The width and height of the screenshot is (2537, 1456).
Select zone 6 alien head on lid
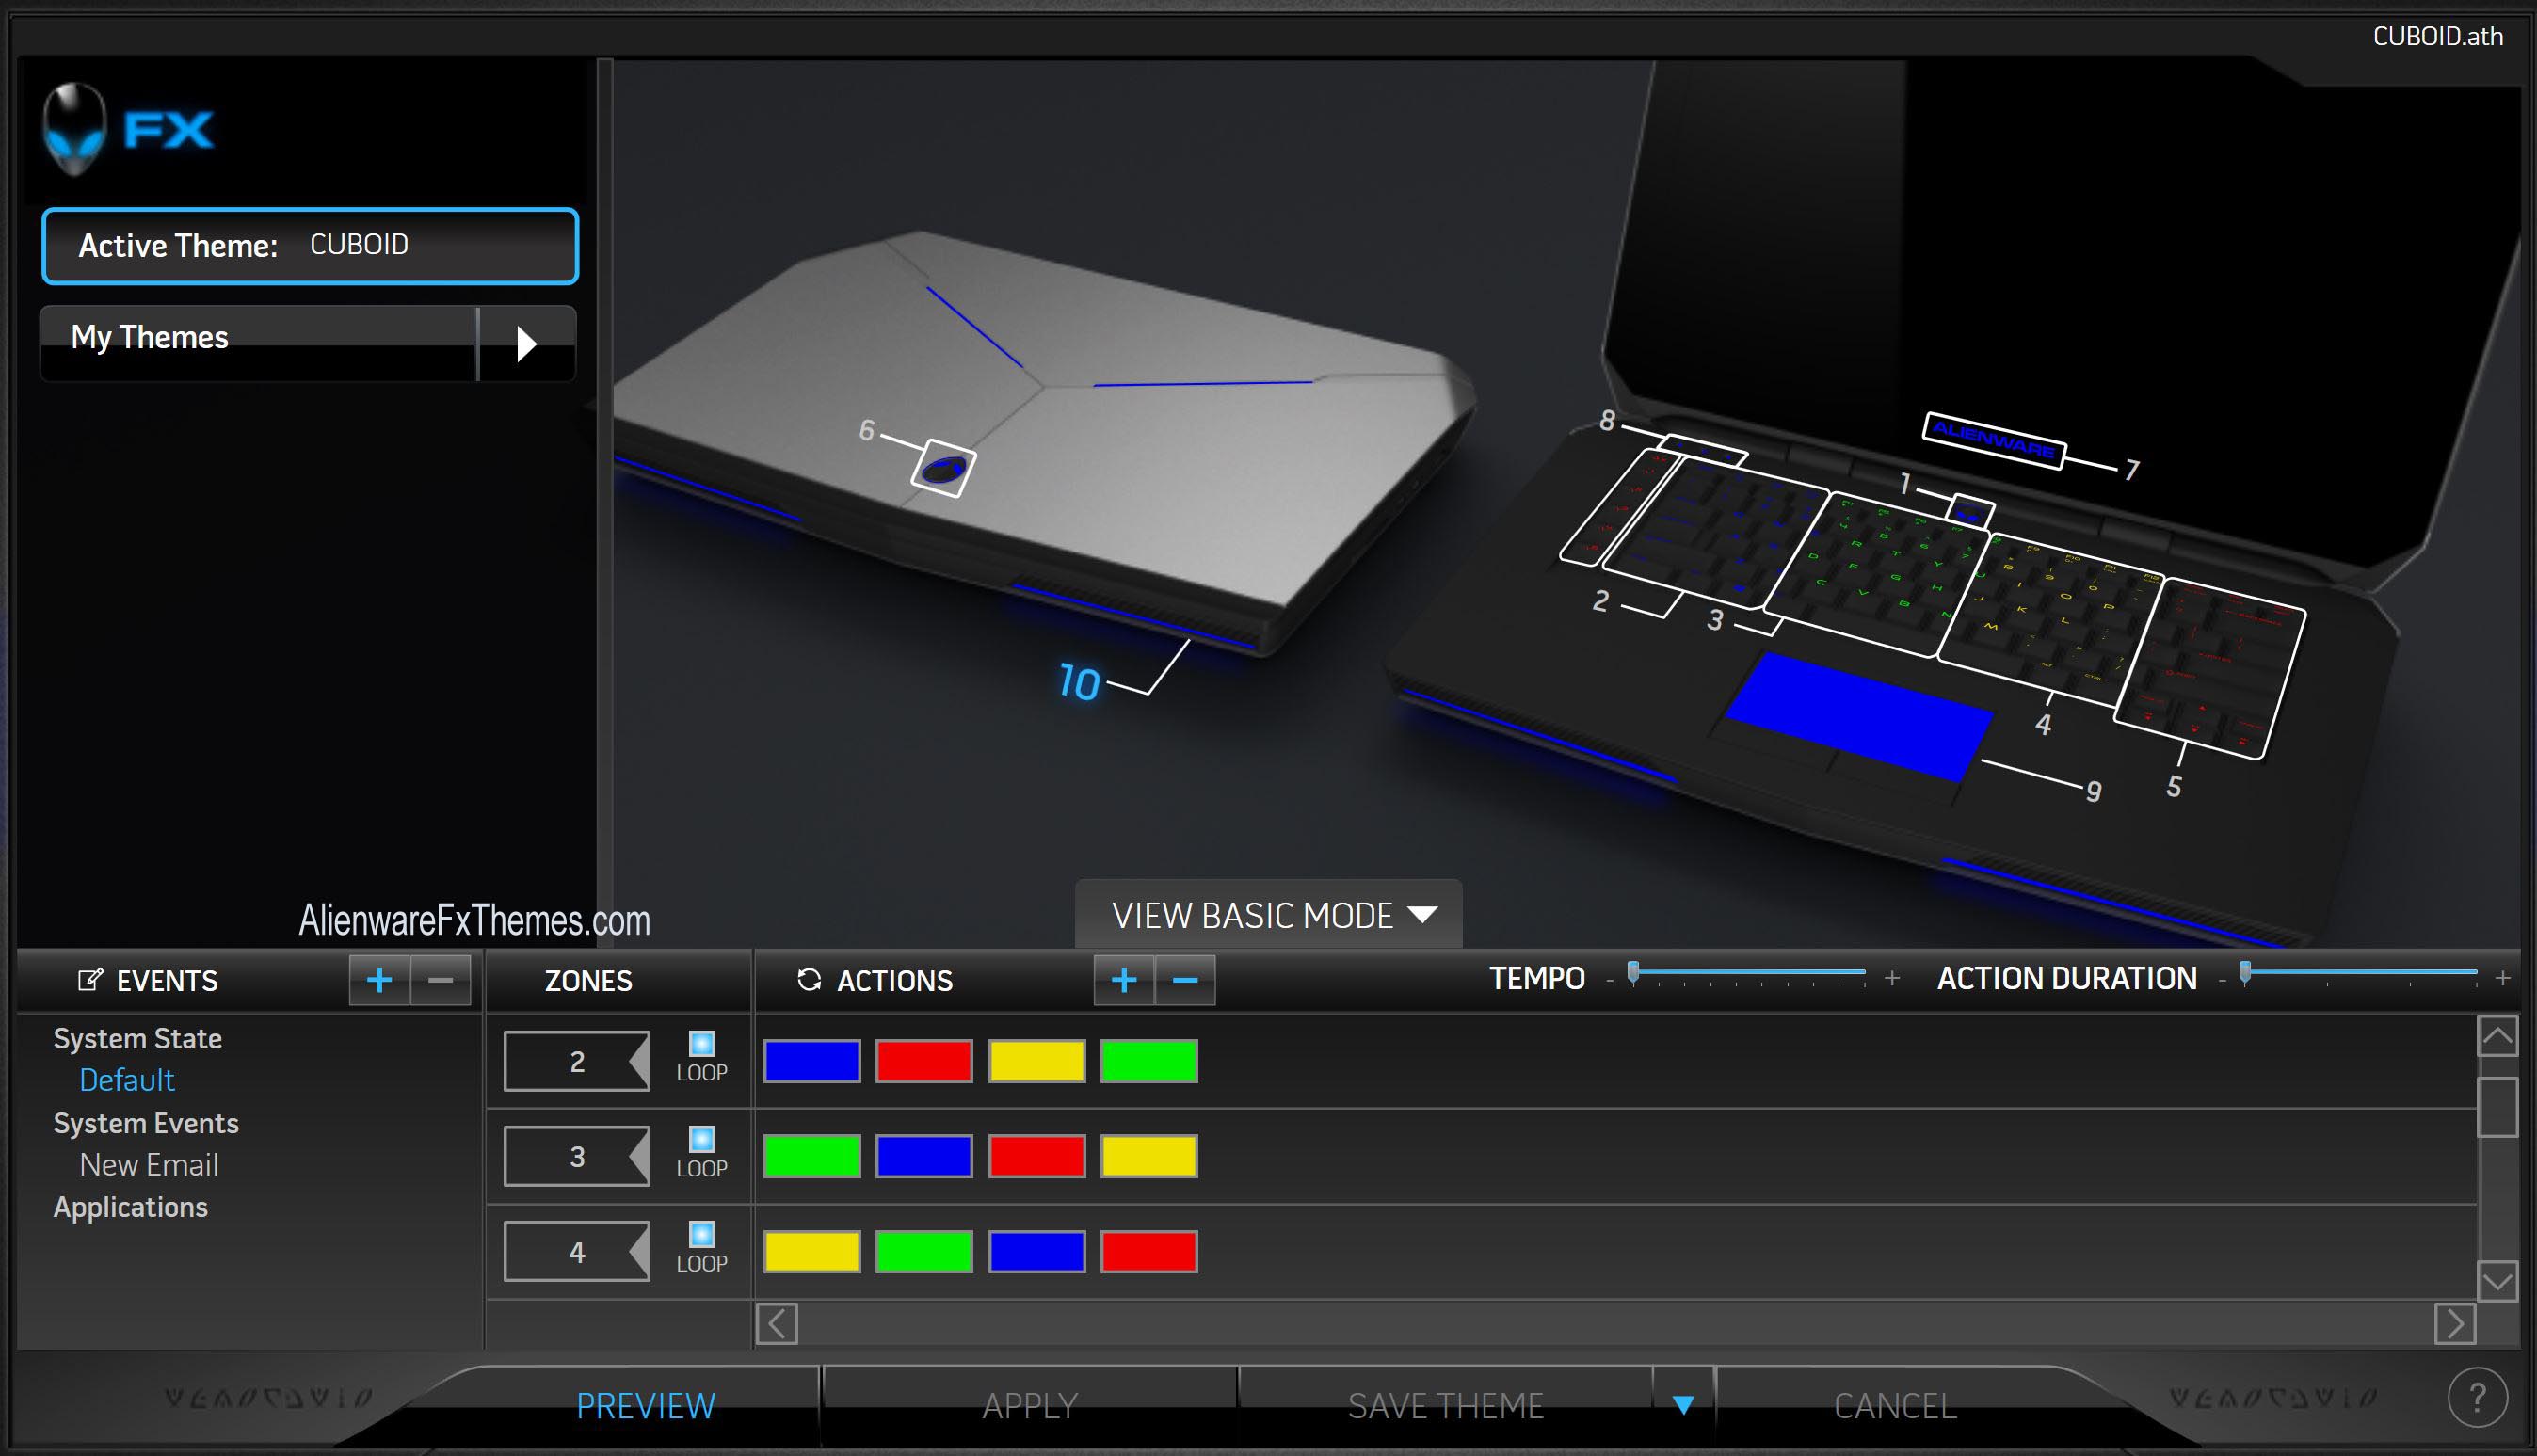[943, 468]
